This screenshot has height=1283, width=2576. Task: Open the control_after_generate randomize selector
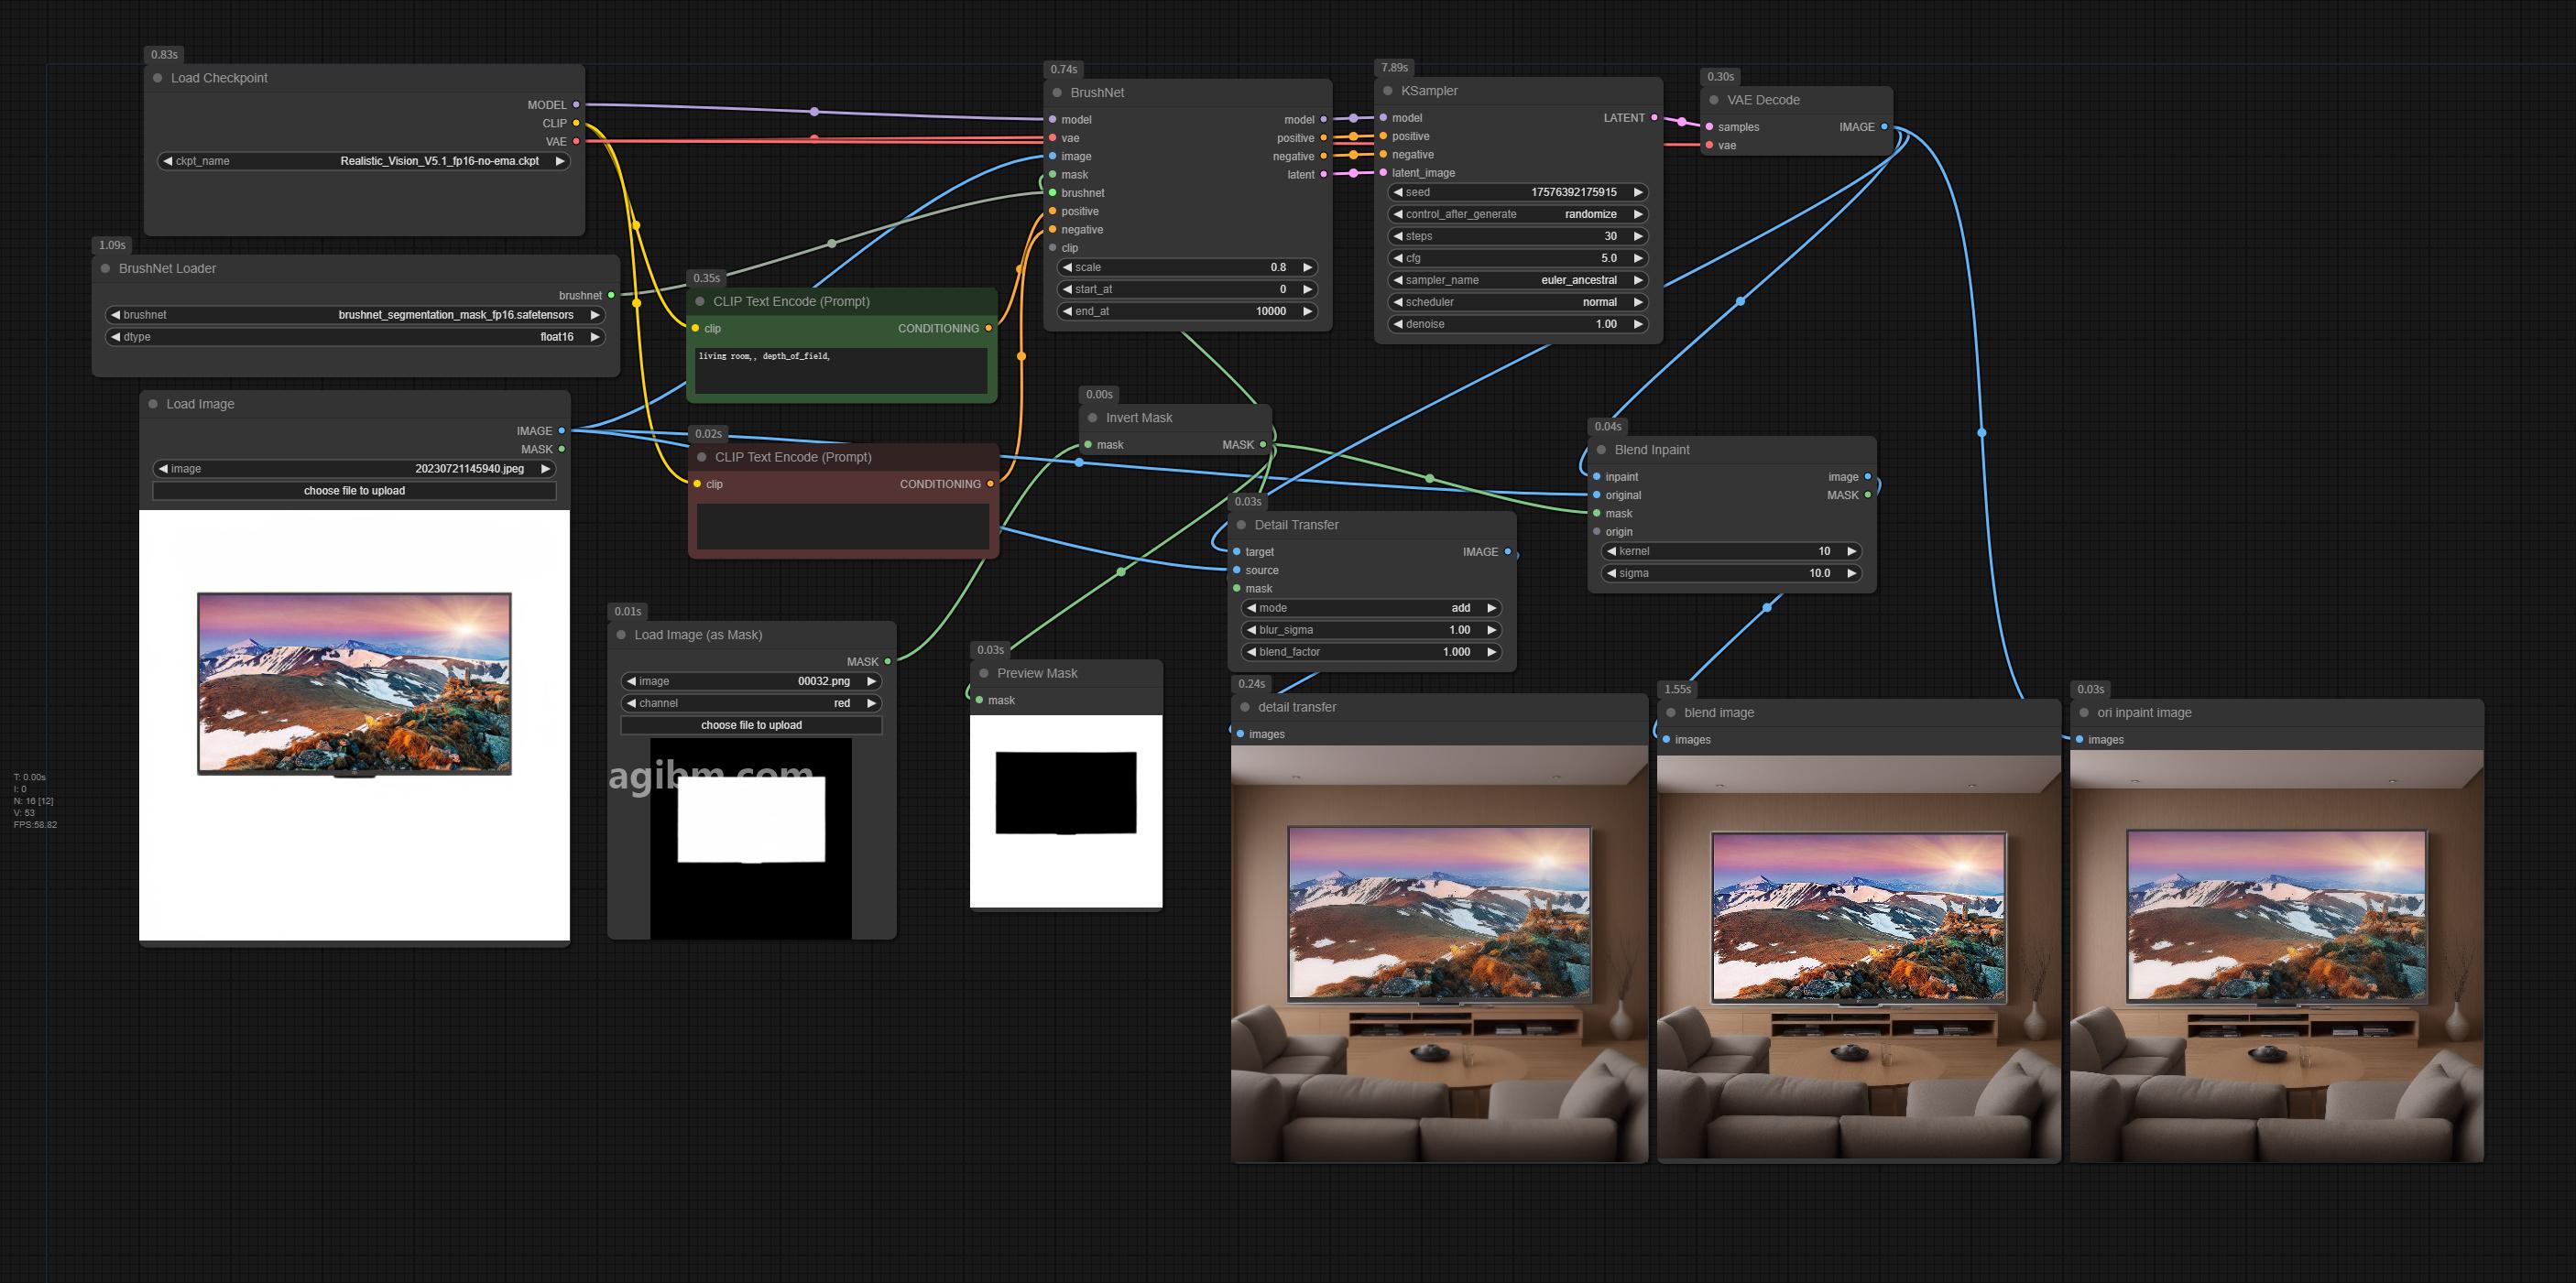[1518, 214]
